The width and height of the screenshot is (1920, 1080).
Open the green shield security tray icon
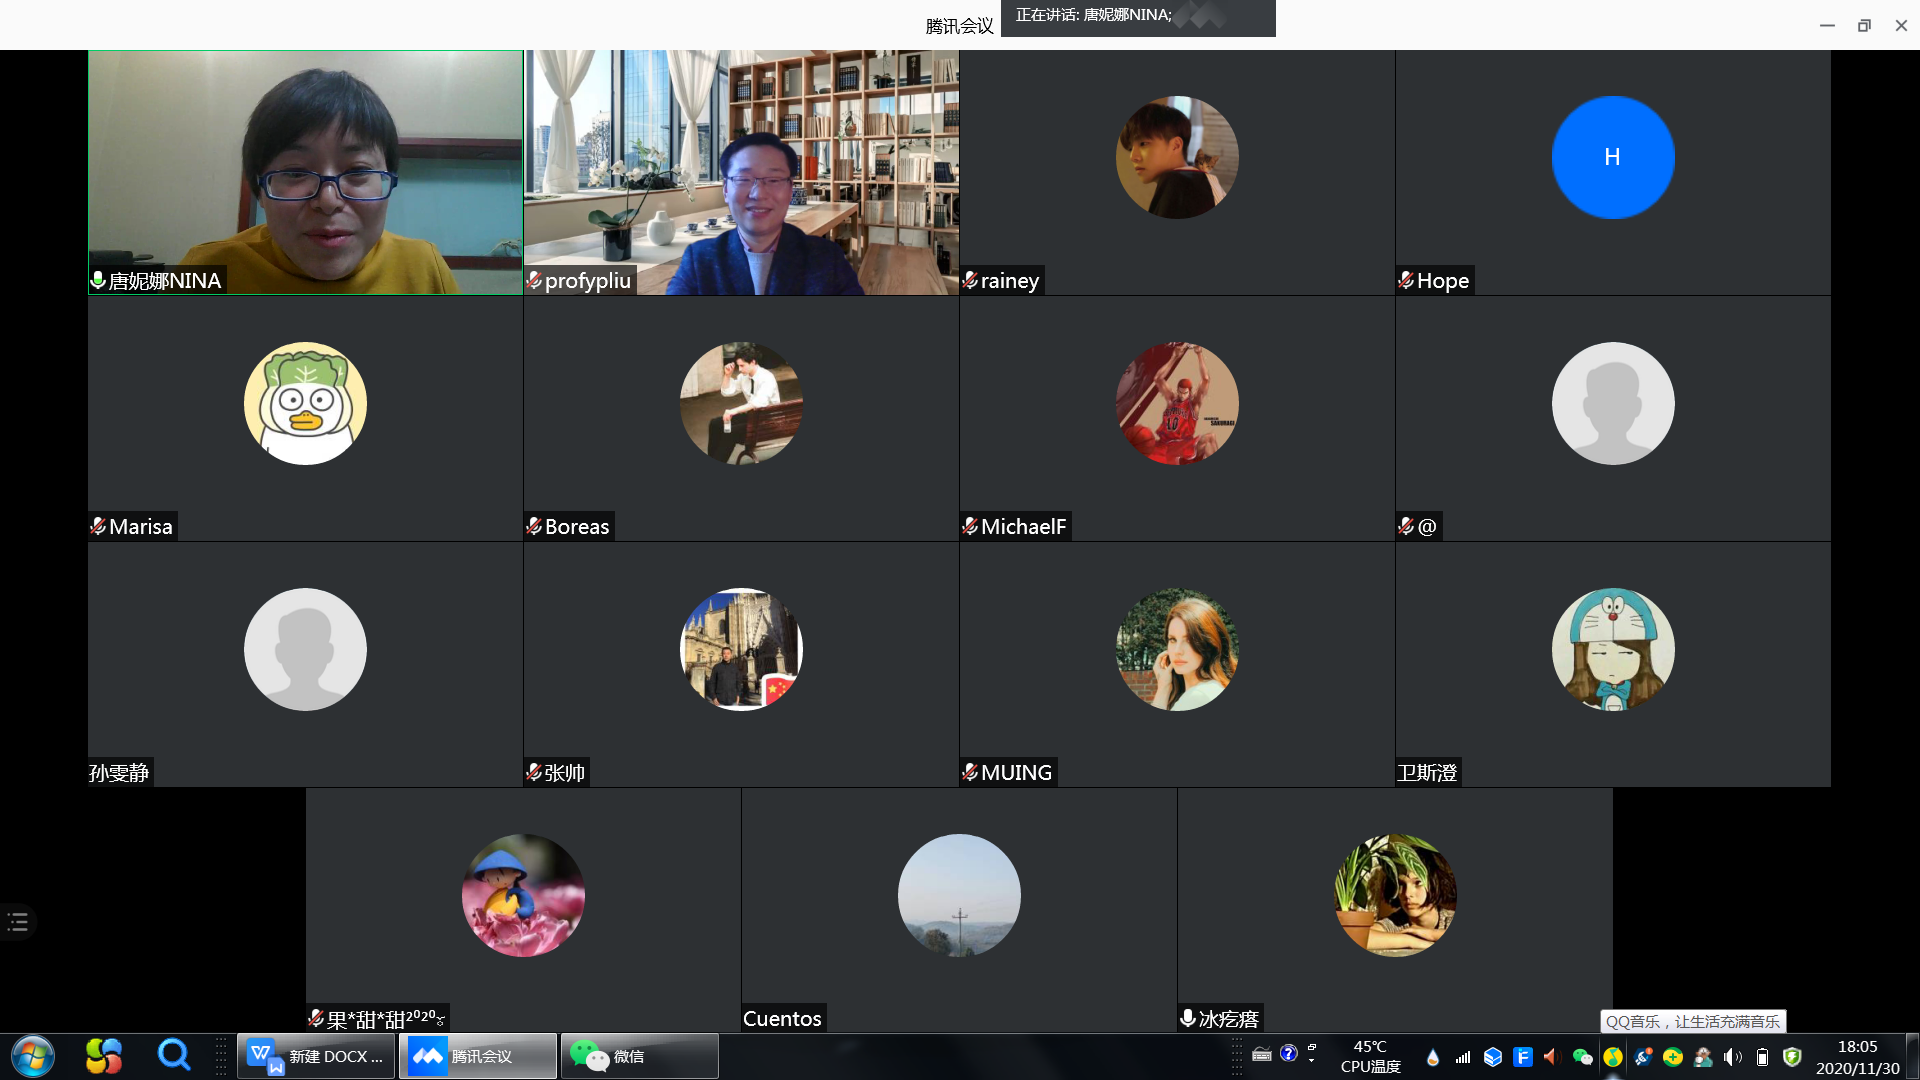(1792, 1057)
